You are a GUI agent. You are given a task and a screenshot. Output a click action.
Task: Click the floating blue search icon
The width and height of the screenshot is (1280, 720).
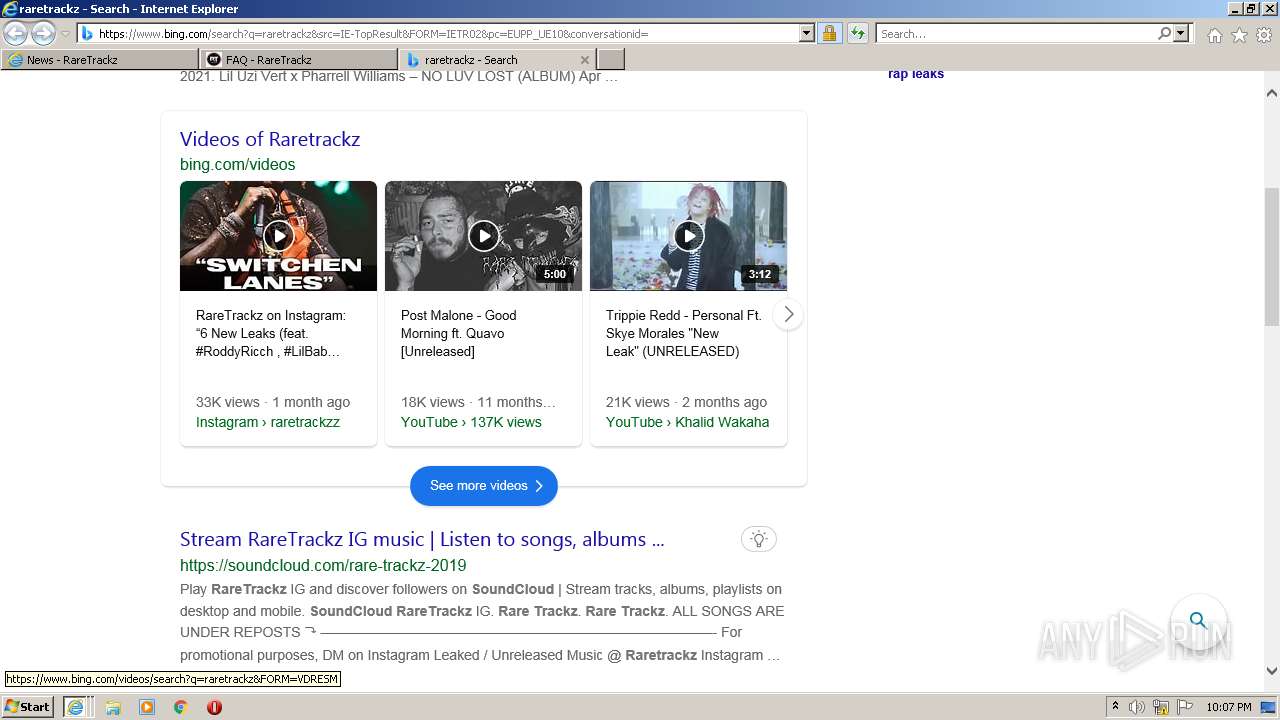click(1198, 620)
